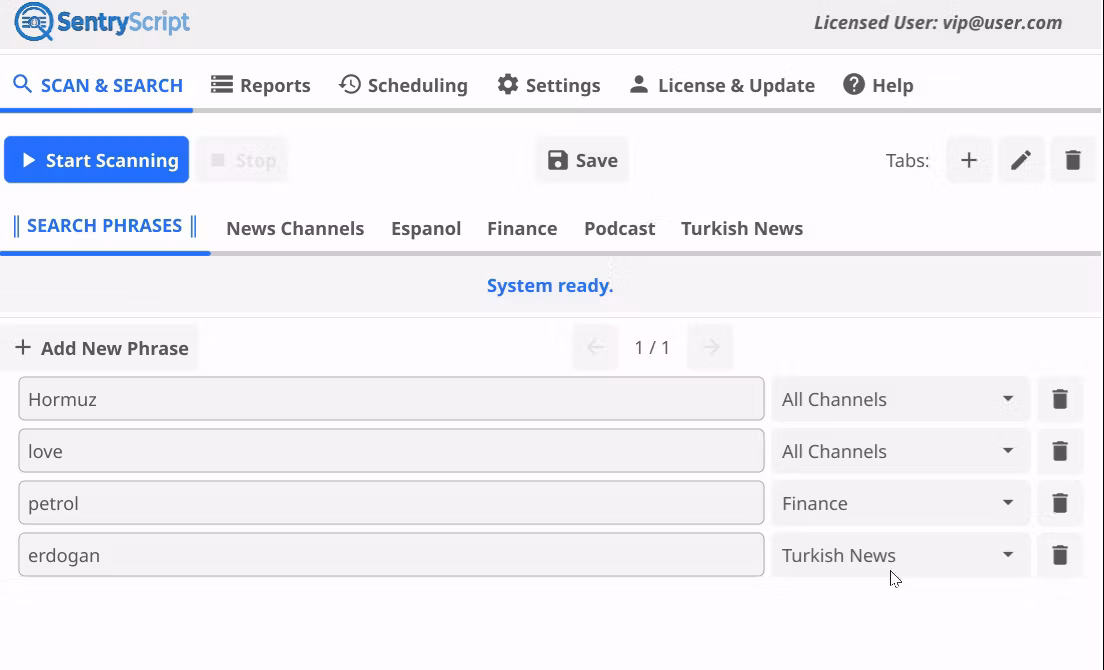This screenshot has width=1104, height=670.
Task: Open the Reports menu
Action: coord(260,85)
